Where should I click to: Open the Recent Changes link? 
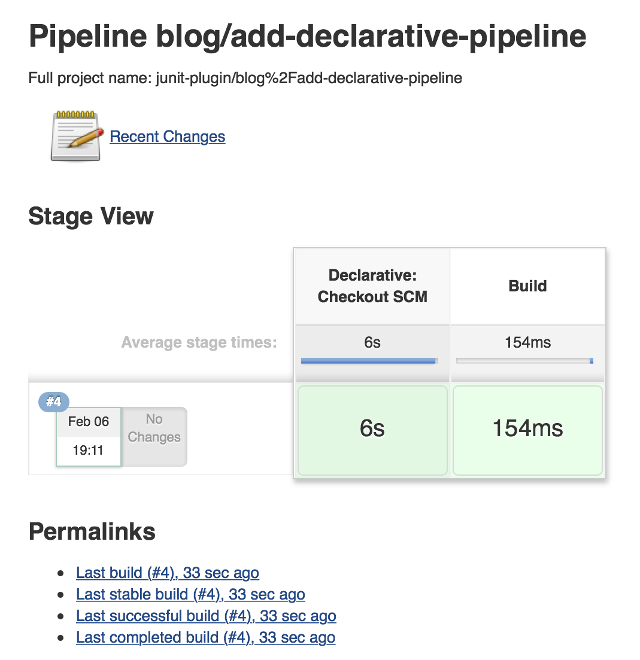(x=167, y=137)
